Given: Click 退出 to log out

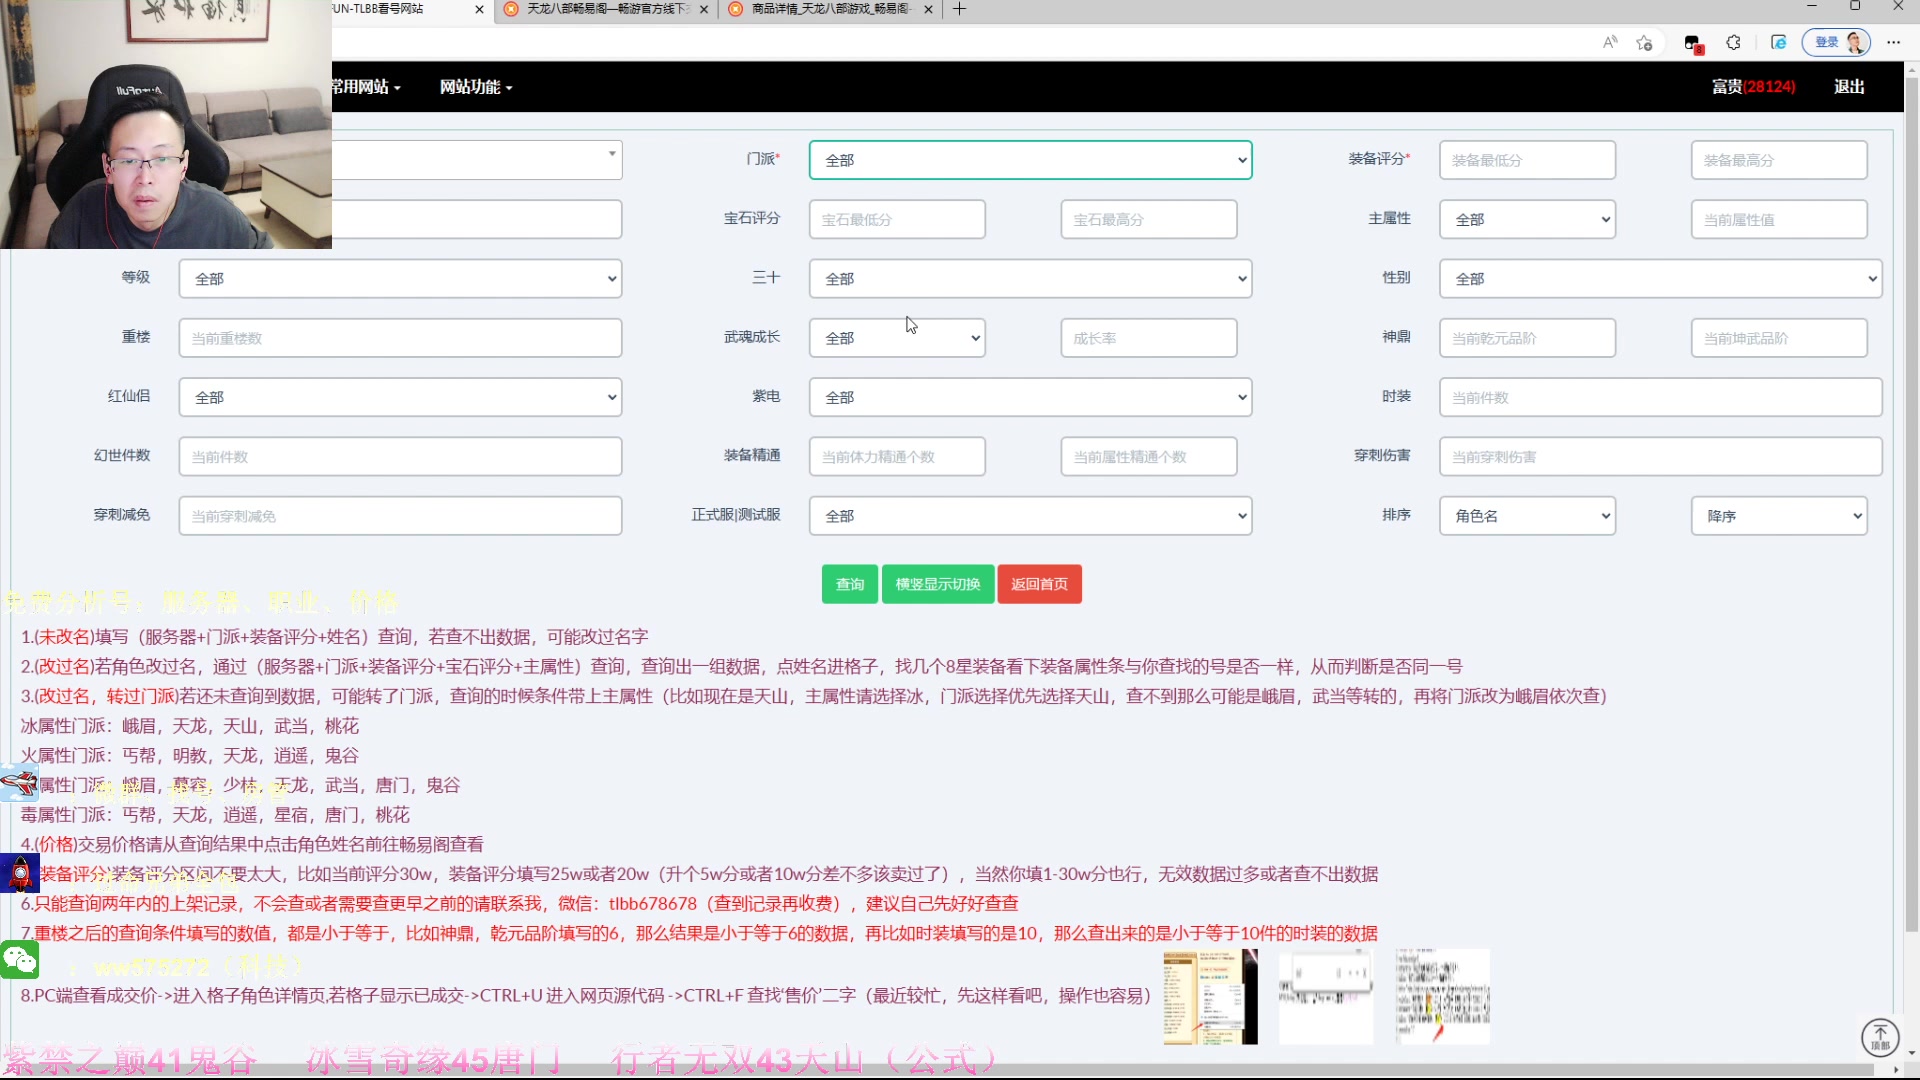Looking at the screenshot, I should pyautogui.click(x=1849, y=87).
